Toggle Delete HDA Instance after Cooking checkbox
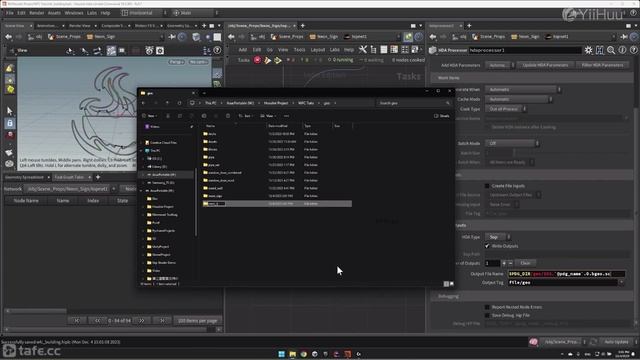 (487, 127)
